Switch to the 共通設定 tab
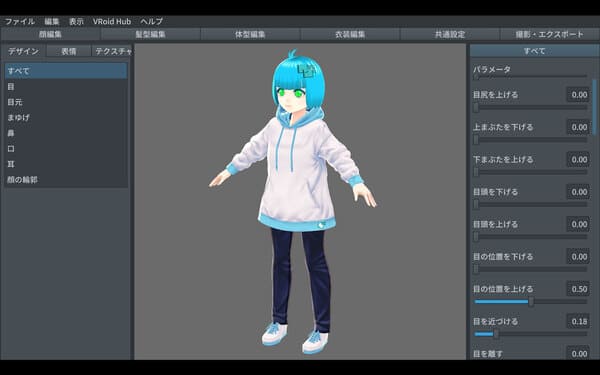600x375 pixels. [450, 34]
